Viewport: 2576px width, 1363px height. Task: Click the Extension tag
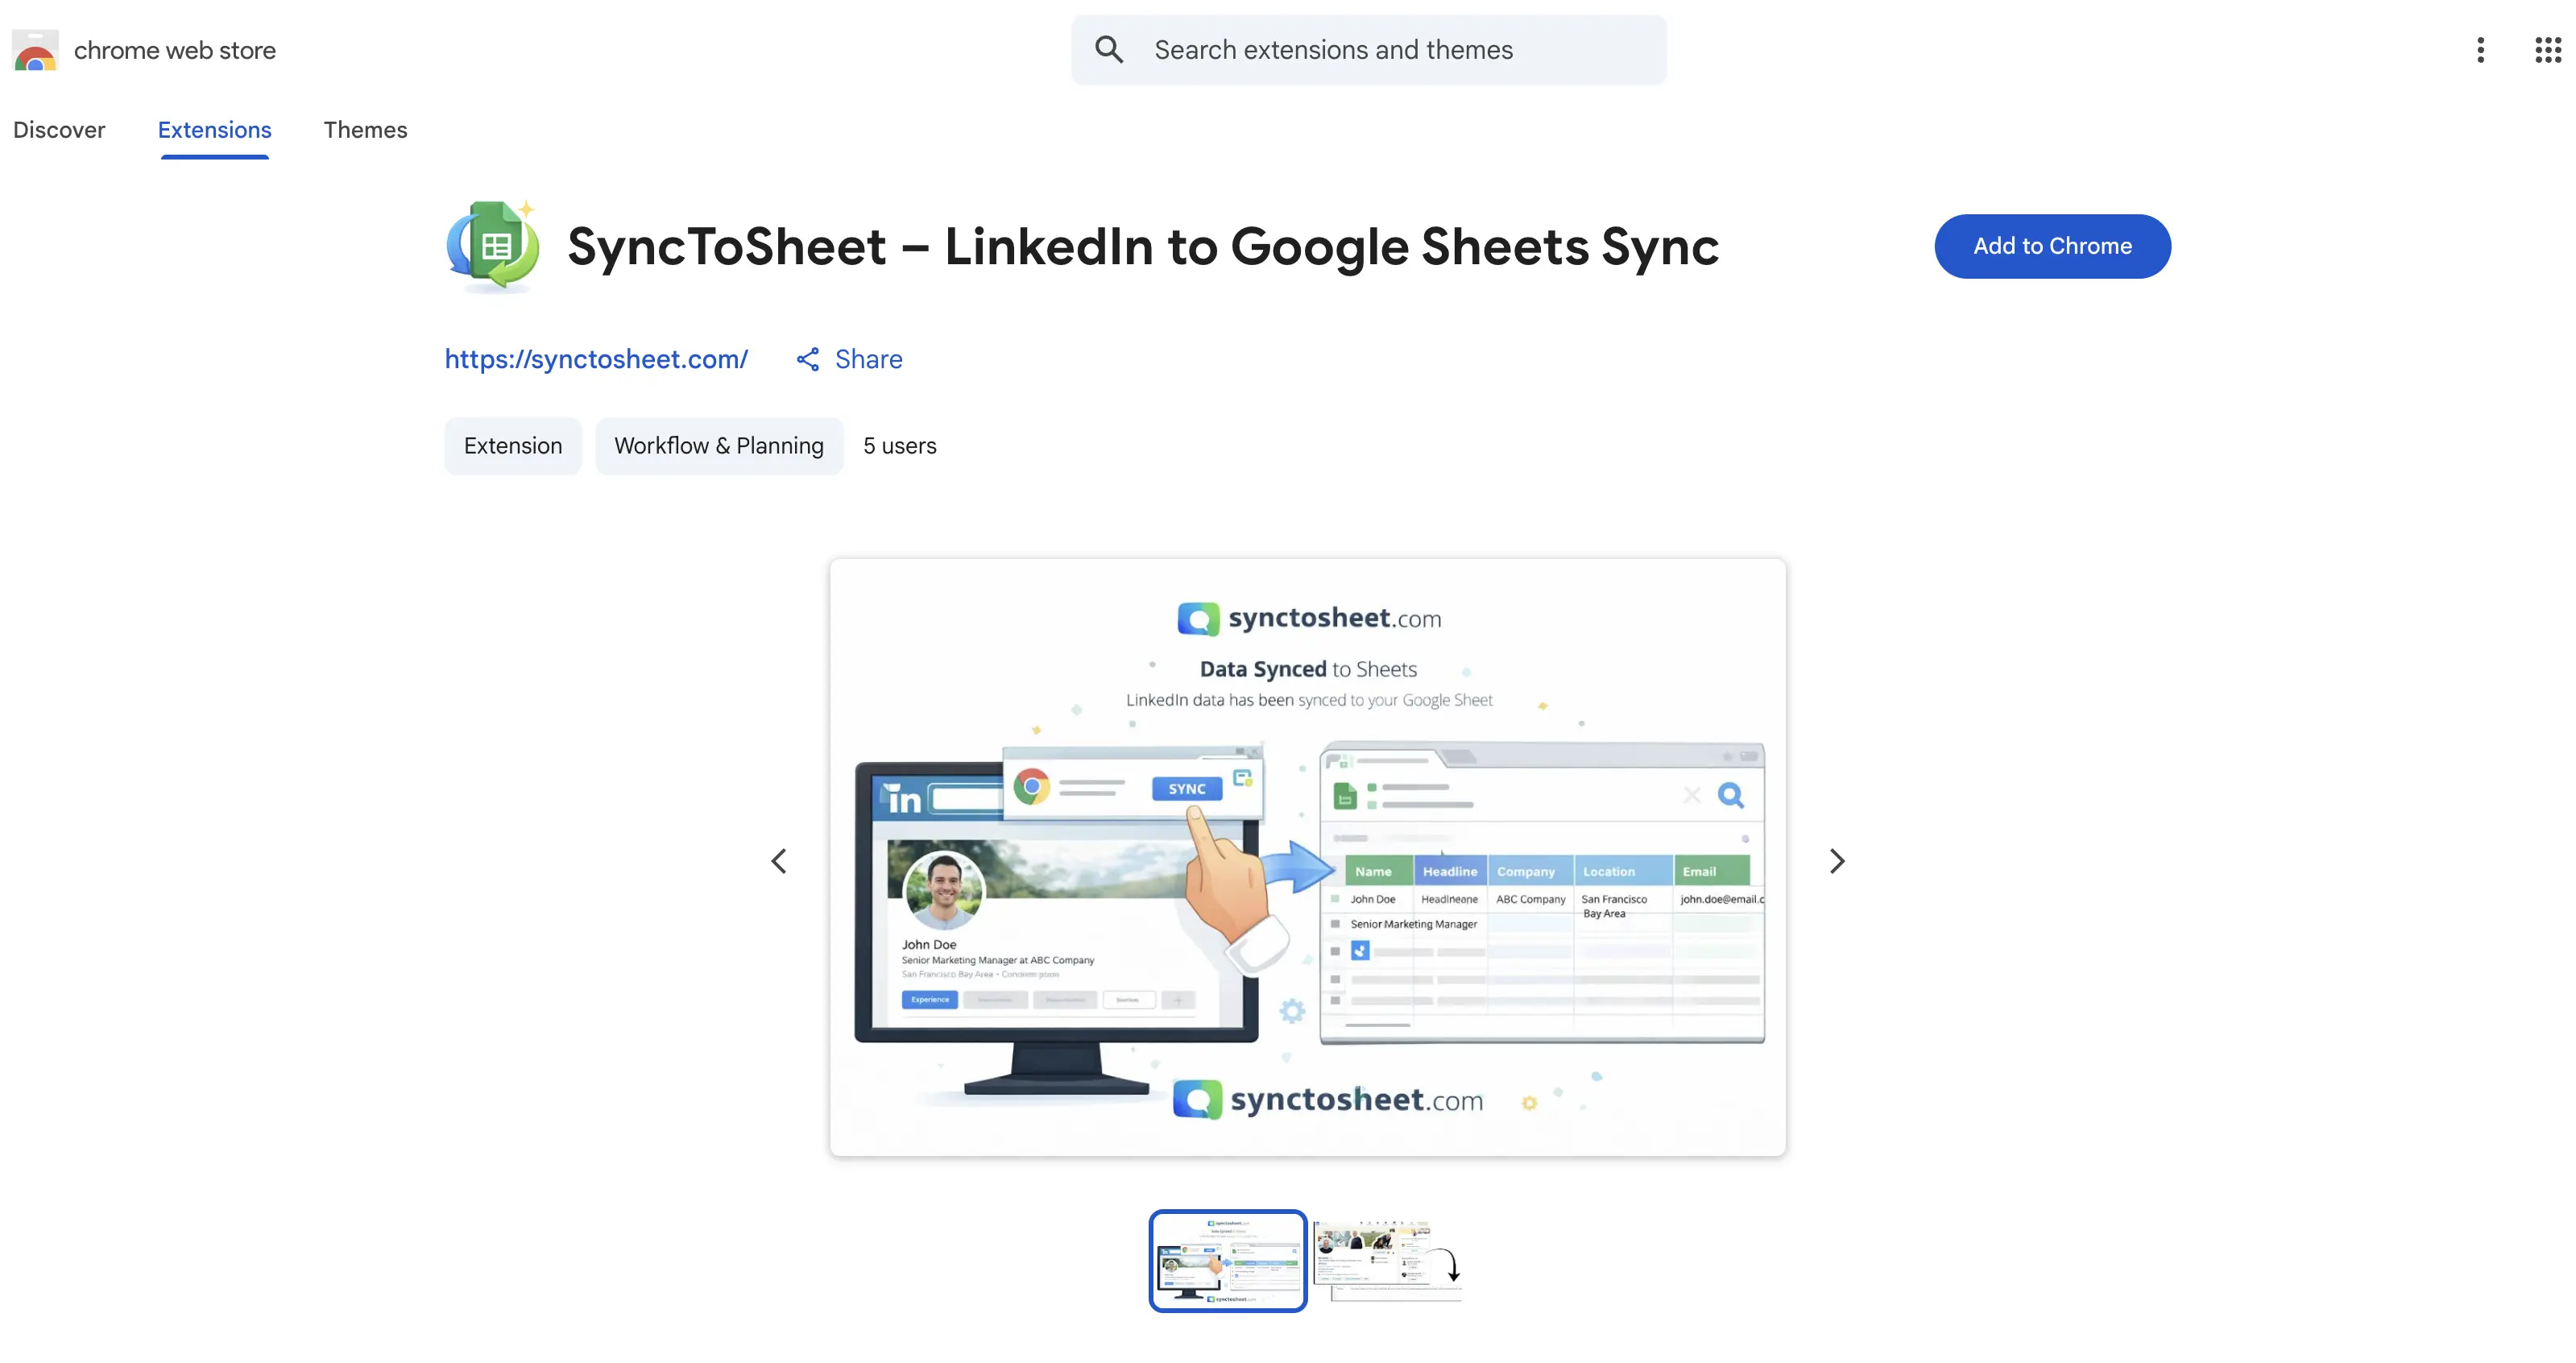coord(513,445)
